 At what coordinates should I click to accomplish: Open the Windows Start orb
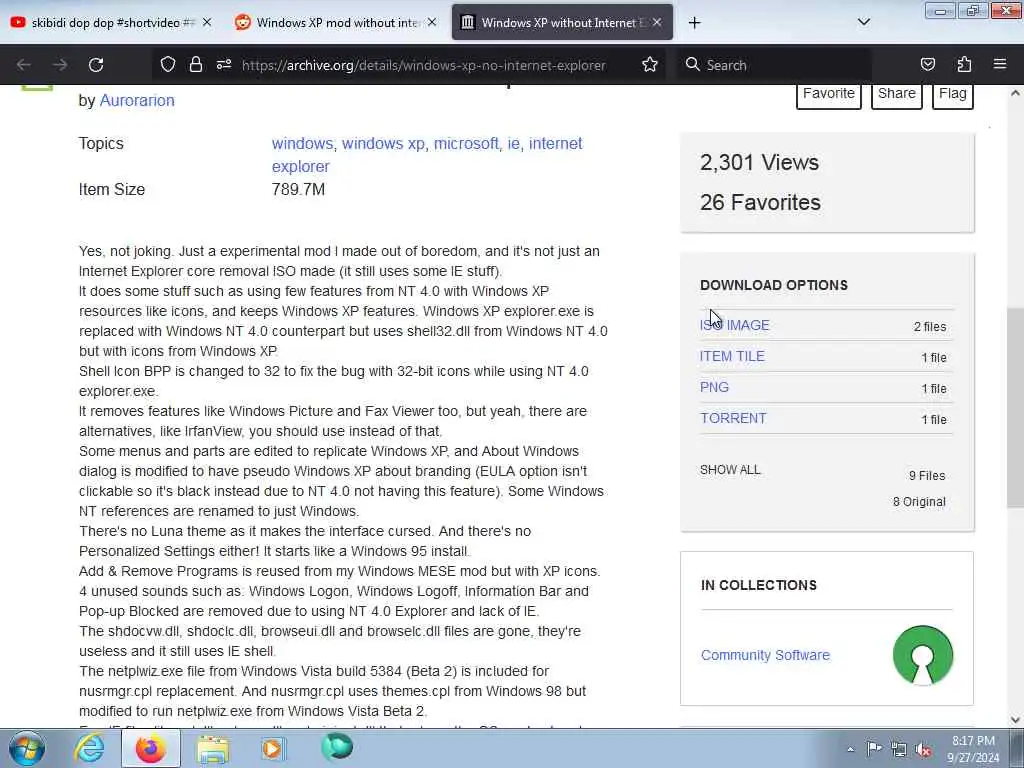click(27, 748)
